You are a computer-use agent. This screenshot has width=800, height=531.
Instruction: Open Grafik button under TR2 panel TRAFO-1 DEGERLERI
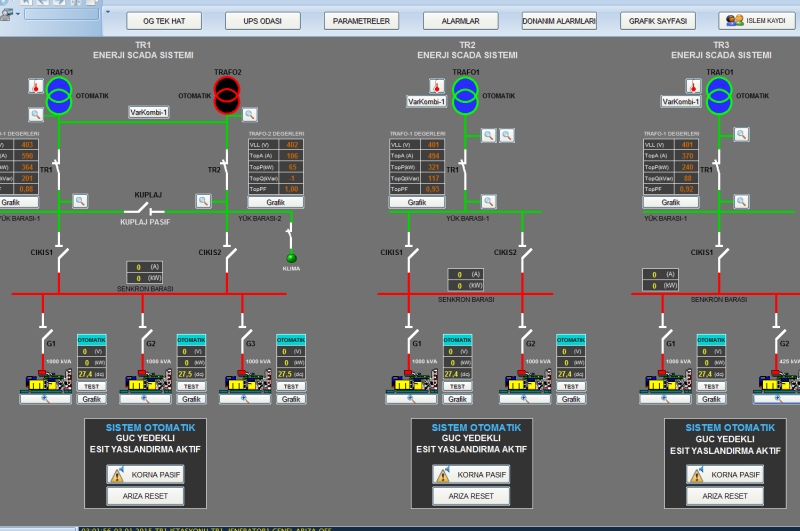coord(417,202)
